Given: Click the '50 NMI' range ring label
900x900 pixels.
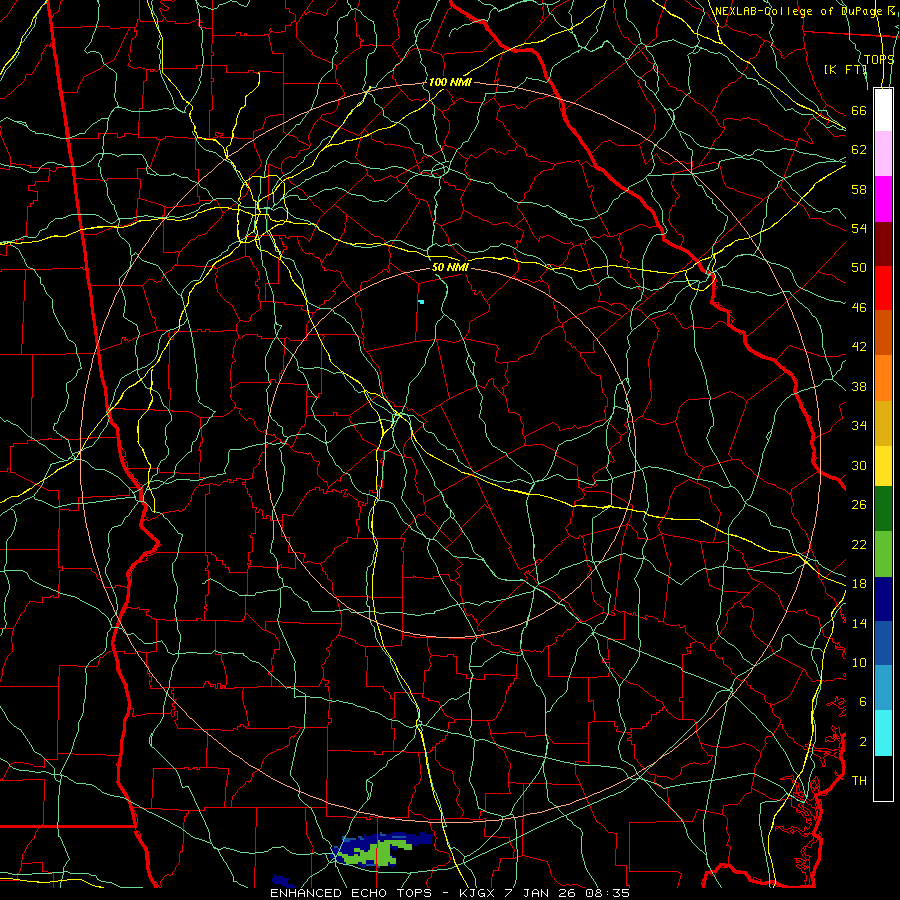Looking at the screenshot, I should (450, 267).
